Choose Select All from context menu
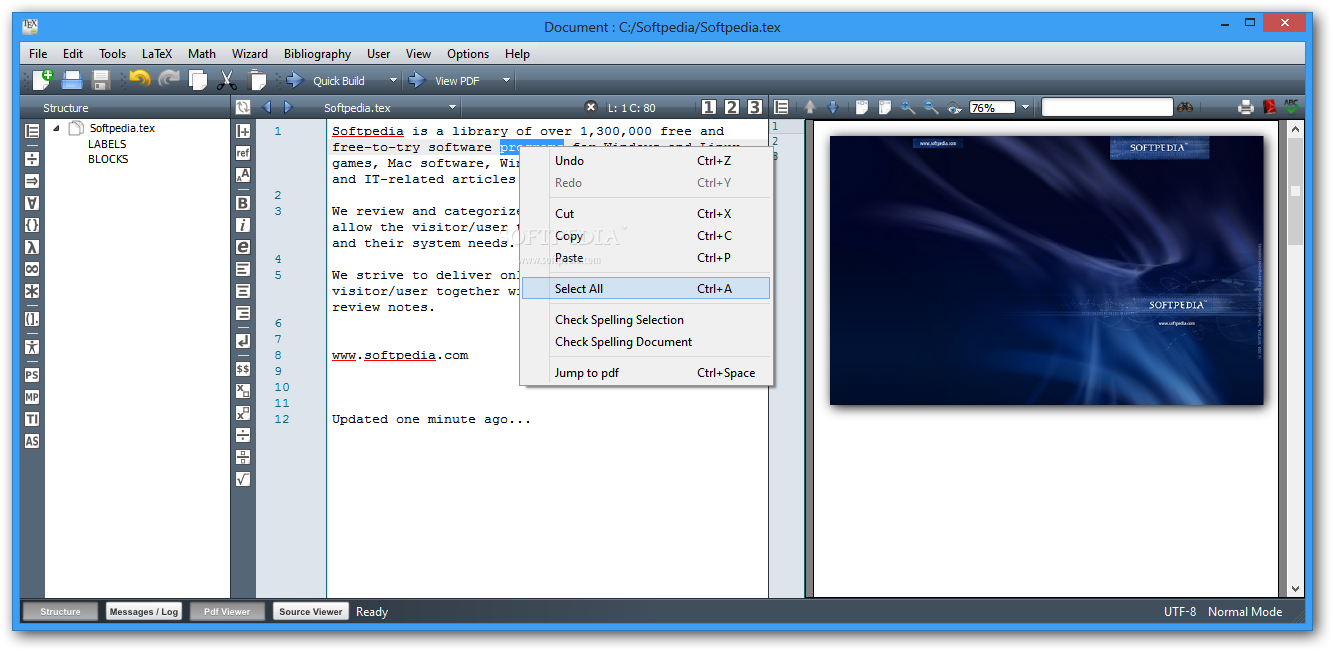This screenshot has height=651, width=1333. (x=645, y=288)
